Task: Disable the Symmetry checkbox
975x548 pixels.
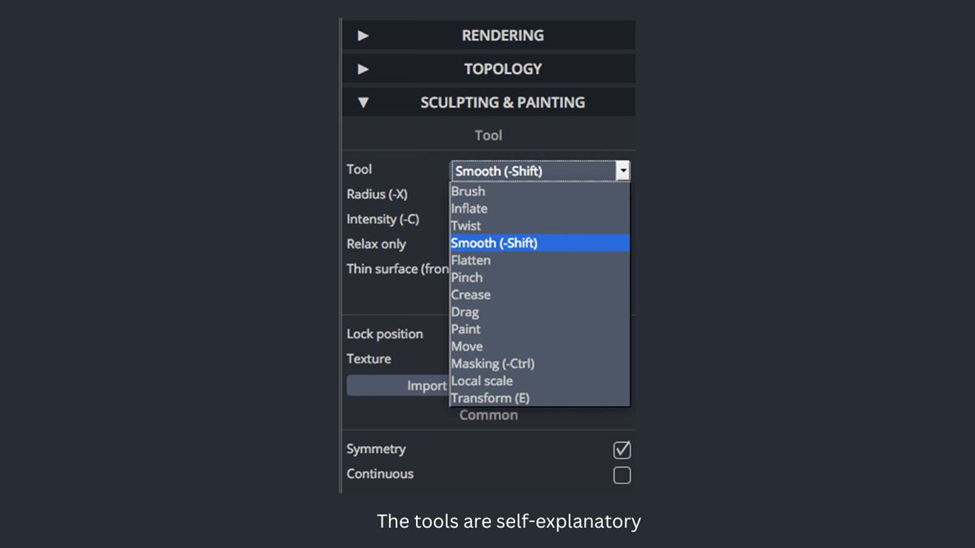Action: 622,450
